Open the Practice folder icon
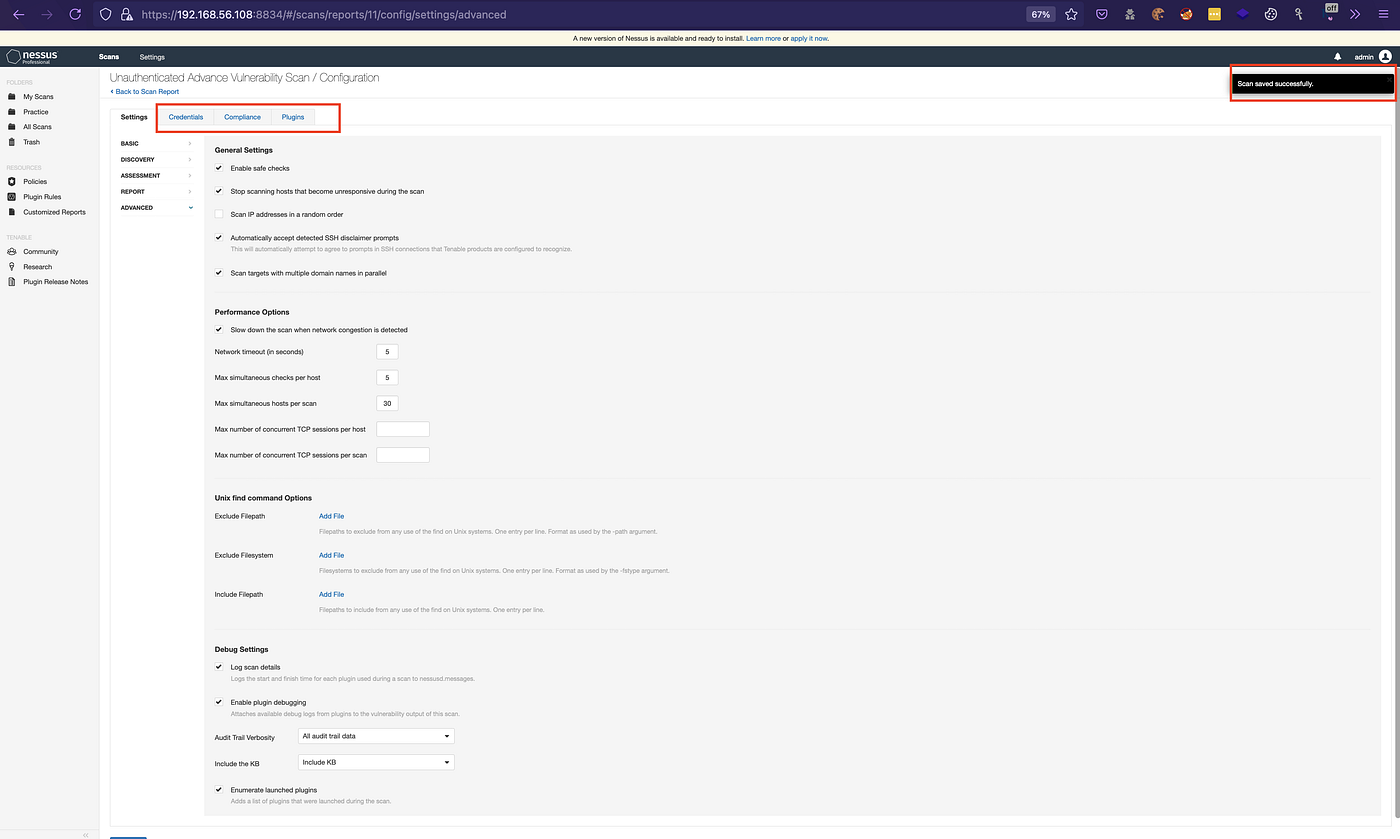Viewport: 1400px width, 839px height. point(12,112)
